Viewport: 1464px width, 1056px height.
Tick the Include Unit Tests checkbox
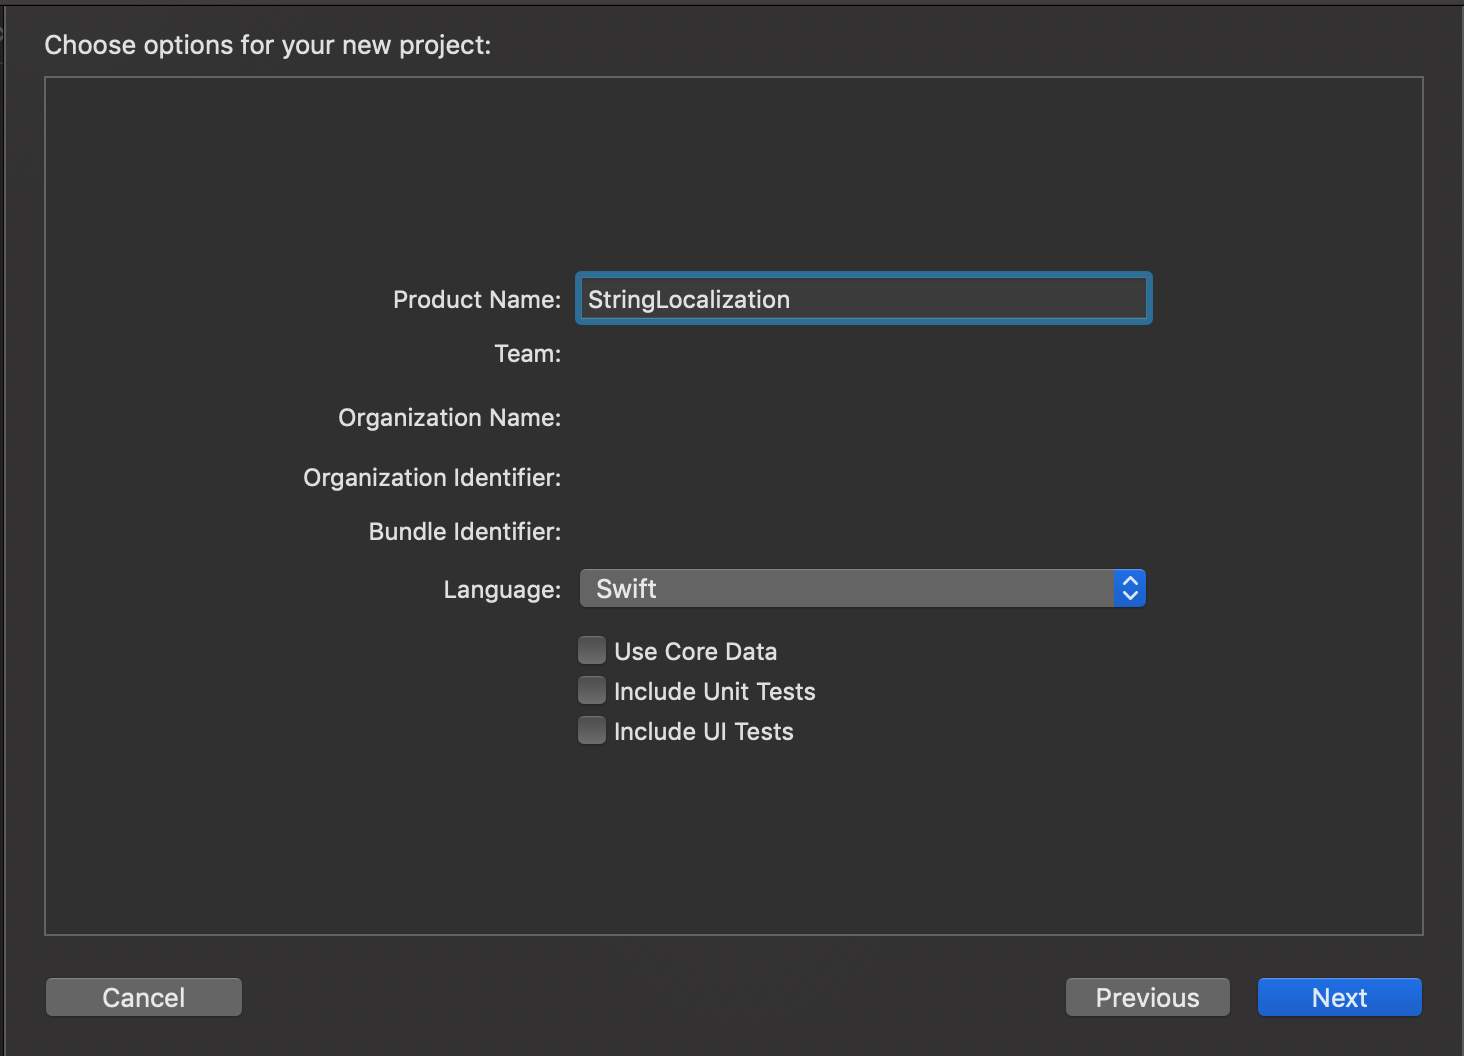coord(592,691)
